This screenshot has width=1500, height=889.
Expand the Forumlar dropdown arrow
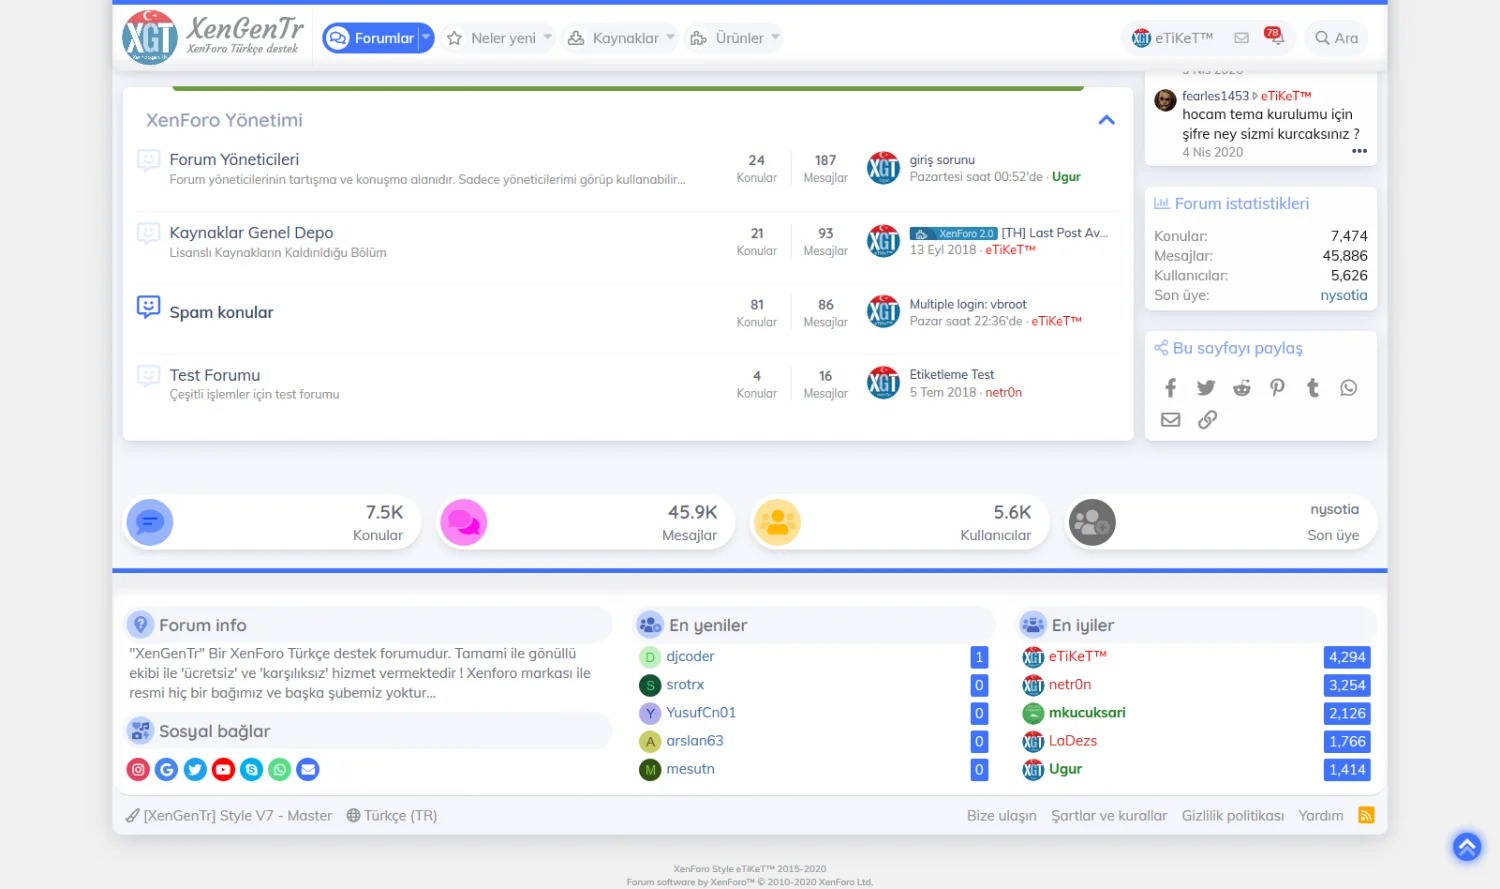pyautogui.click(x=426, y=38)
